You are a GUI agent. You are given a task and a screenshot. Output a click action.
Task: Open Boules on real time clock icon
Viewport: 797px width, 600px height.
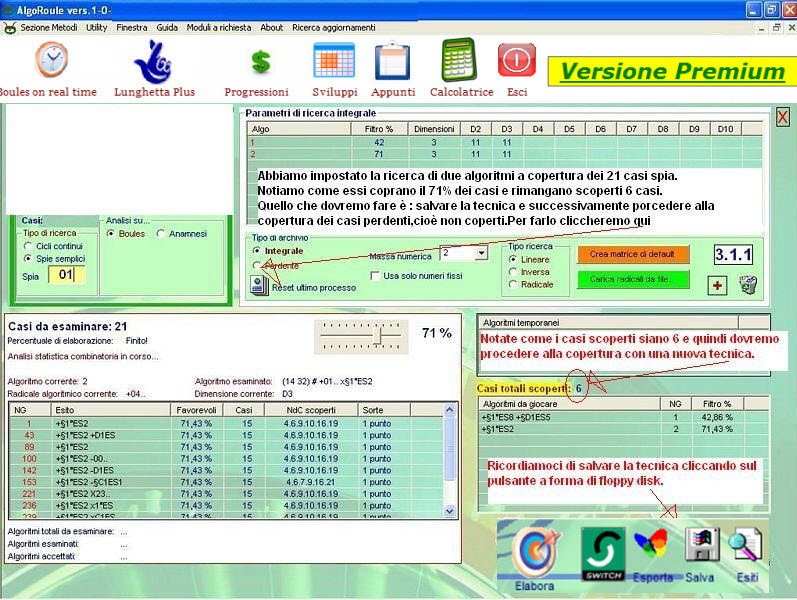coord(51,59)
